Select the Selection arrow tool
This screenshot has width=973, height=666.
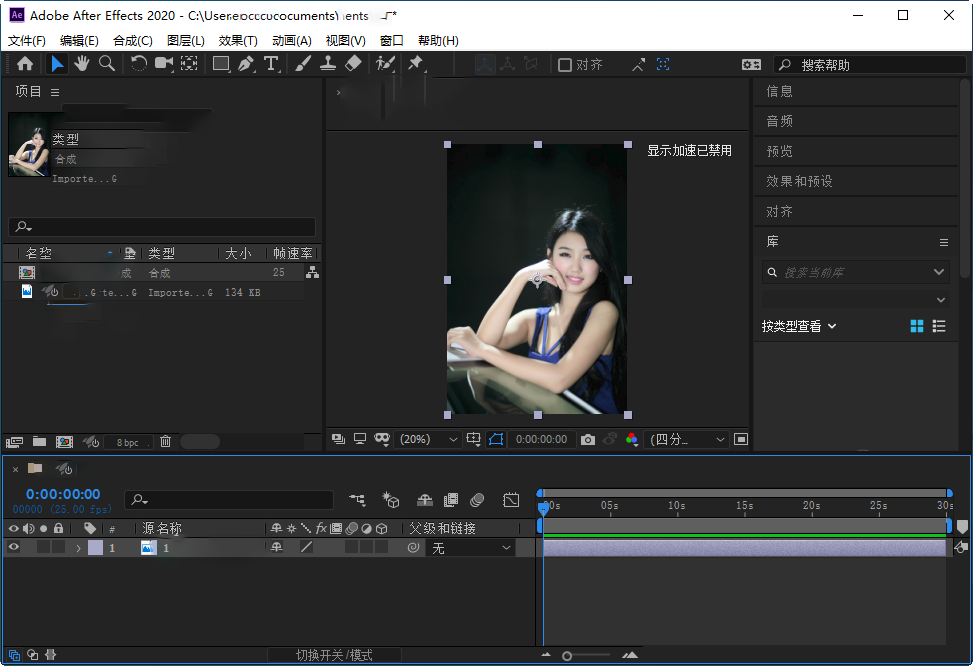click(x=56, y=63)
